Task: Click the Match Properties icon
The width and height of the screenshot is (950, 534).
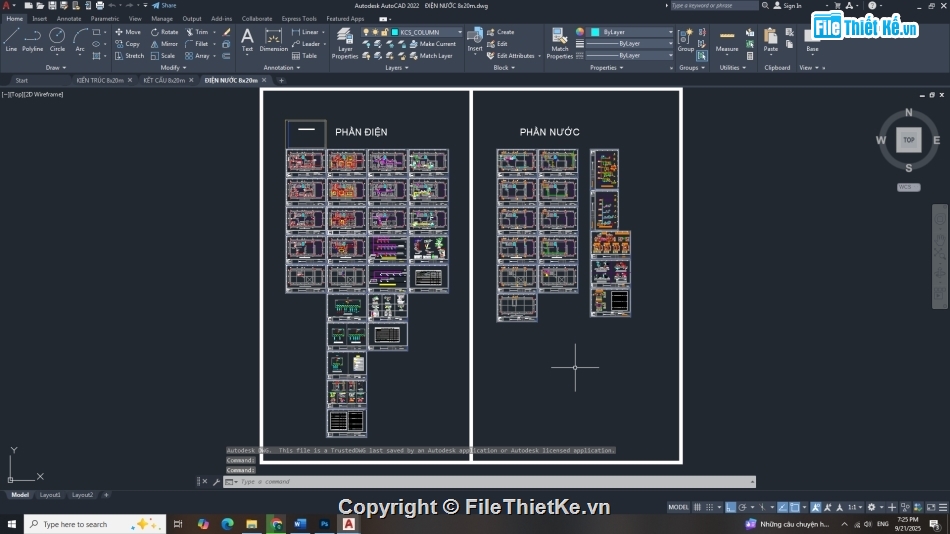Action: point(560,41)
